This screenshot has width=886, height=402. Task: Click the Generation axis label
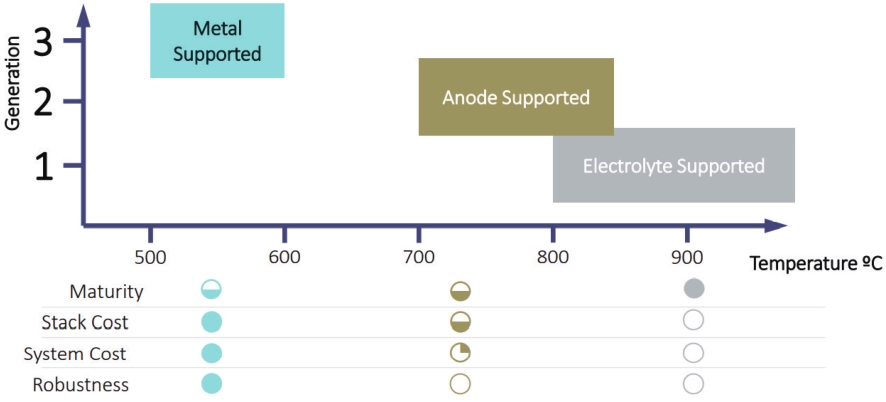click(12, 83)
